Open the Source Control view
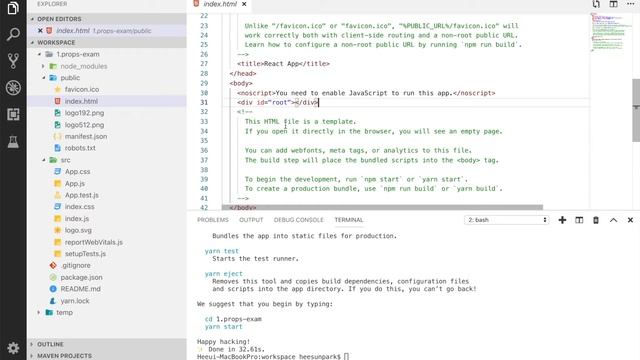 tap(13, 61)
